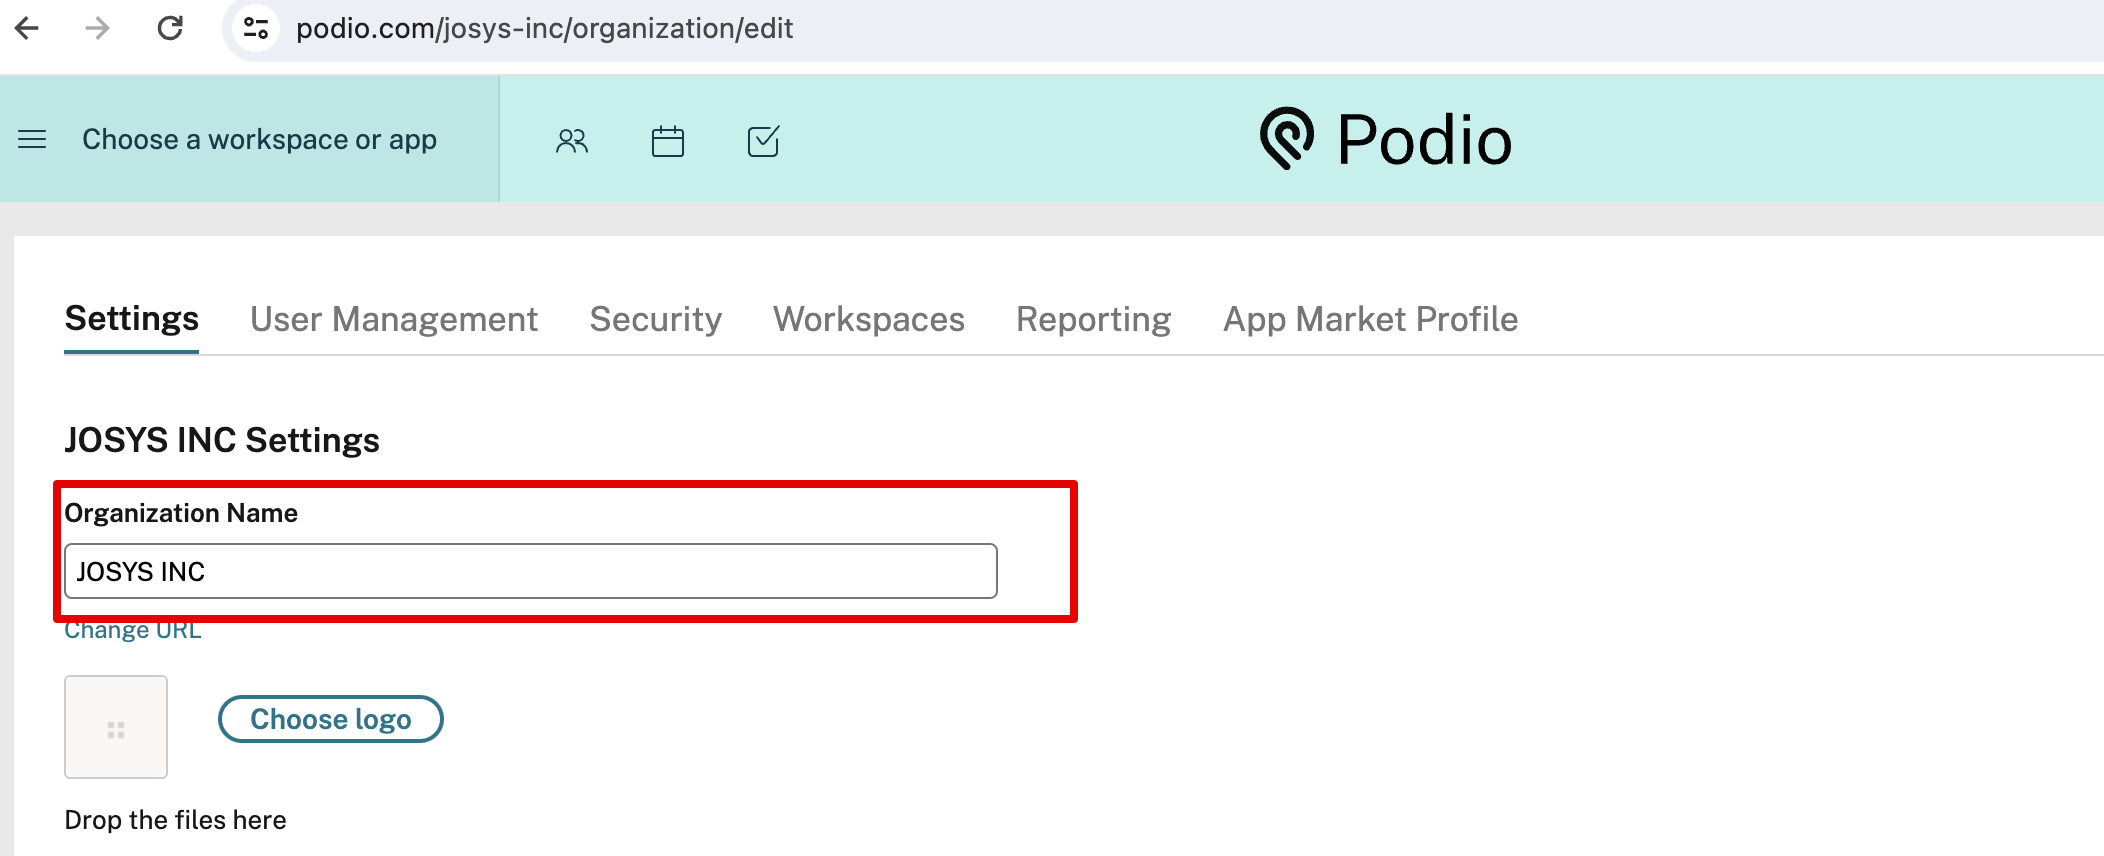Click the Podio logo

tap(1386, 139)
